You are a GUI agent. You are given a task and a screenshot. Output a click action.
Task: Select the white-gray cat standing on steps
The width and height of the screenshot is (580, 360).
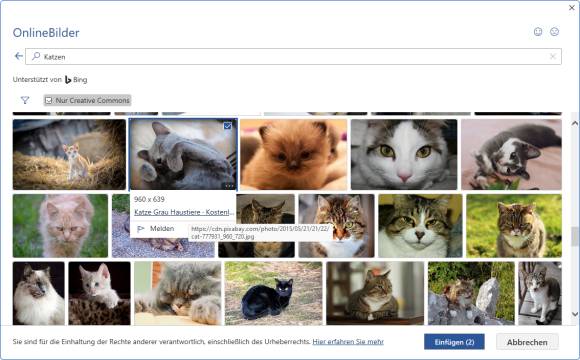point(540,293)
